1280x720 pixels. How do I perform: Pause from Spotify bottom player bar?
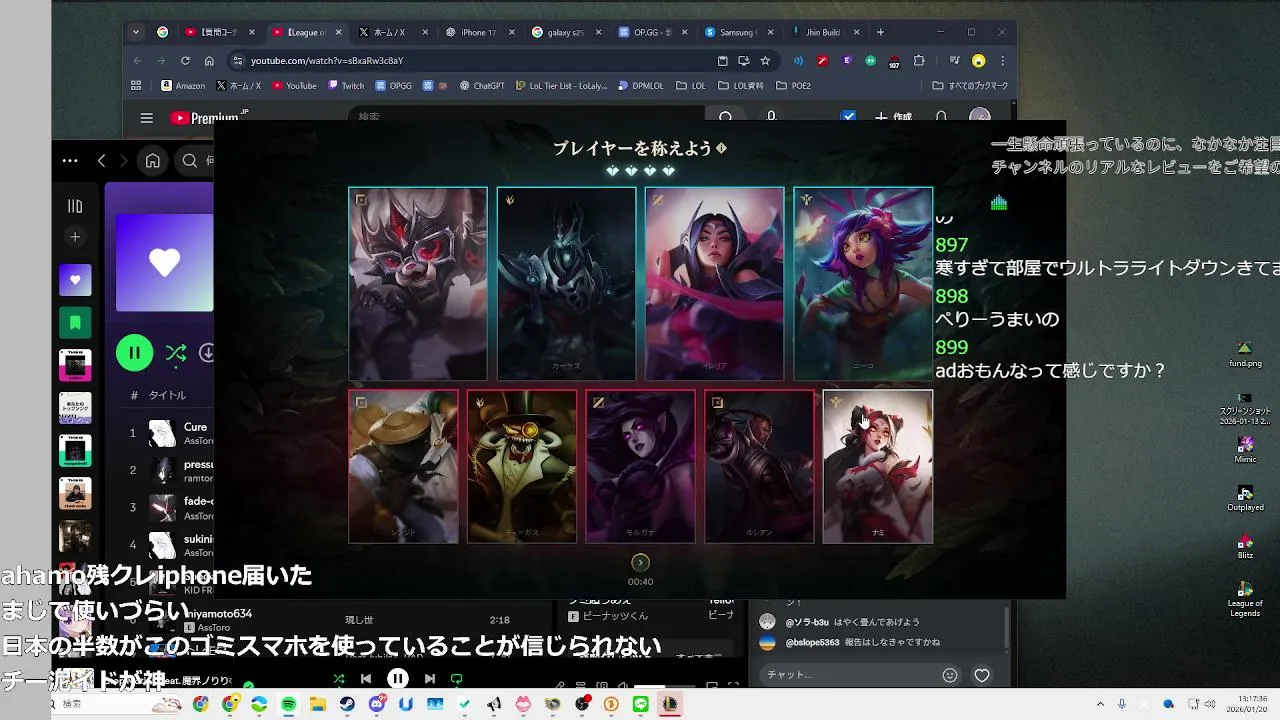(397, 679)
